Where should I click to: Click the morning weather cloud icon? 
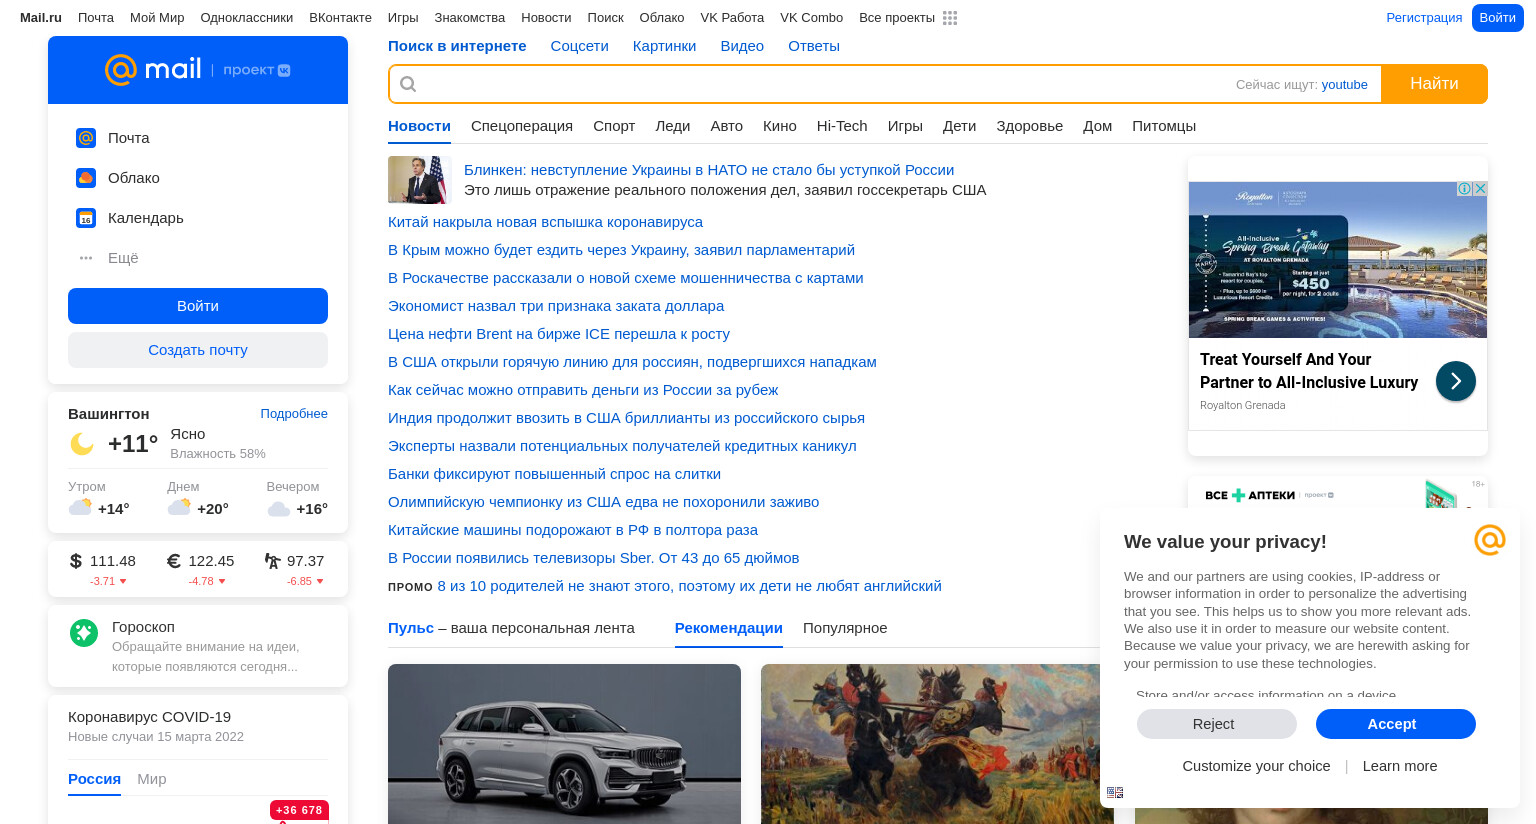click(80, 507)
